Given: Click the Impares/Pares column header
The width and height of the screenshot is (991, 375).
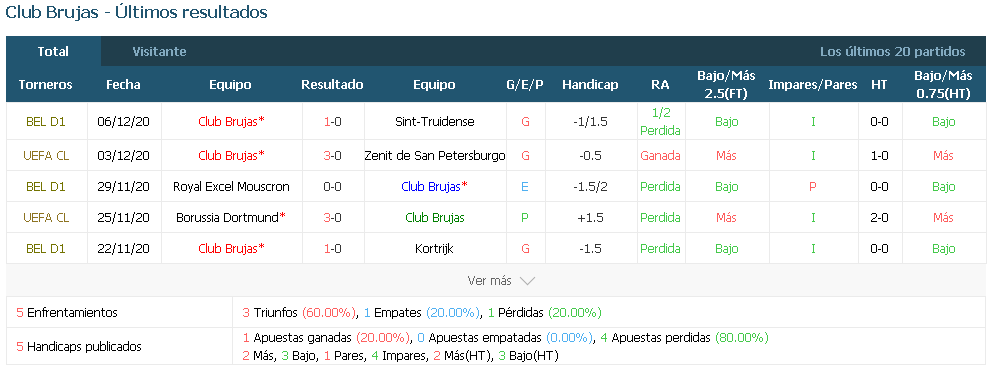Looking at the screenshot, I should pos(813,84).
